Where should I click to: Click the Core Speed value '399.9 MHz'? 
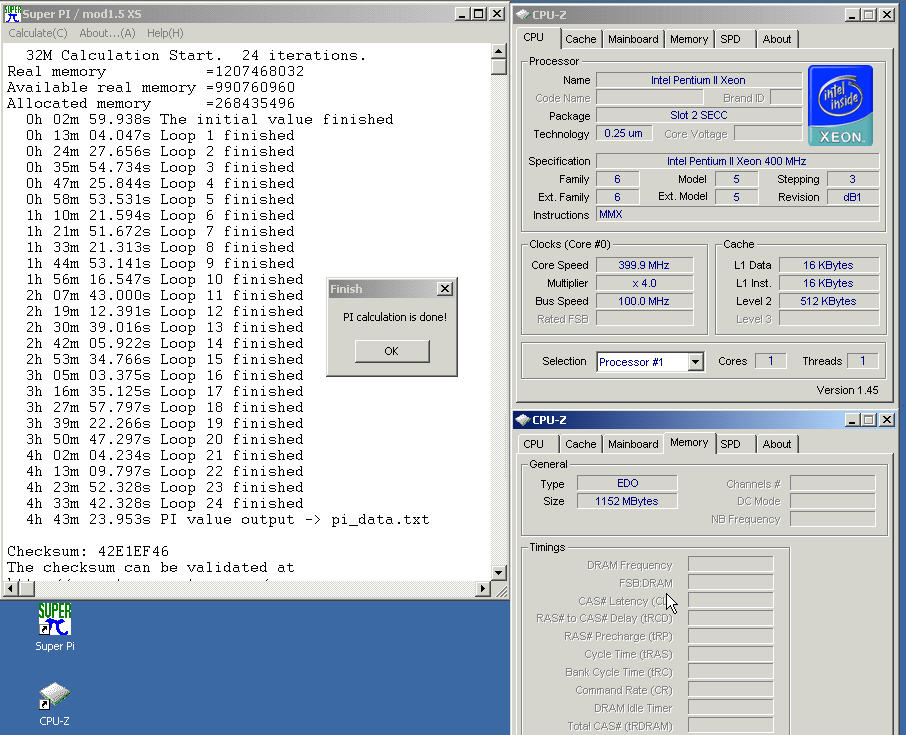coord(644,265)
